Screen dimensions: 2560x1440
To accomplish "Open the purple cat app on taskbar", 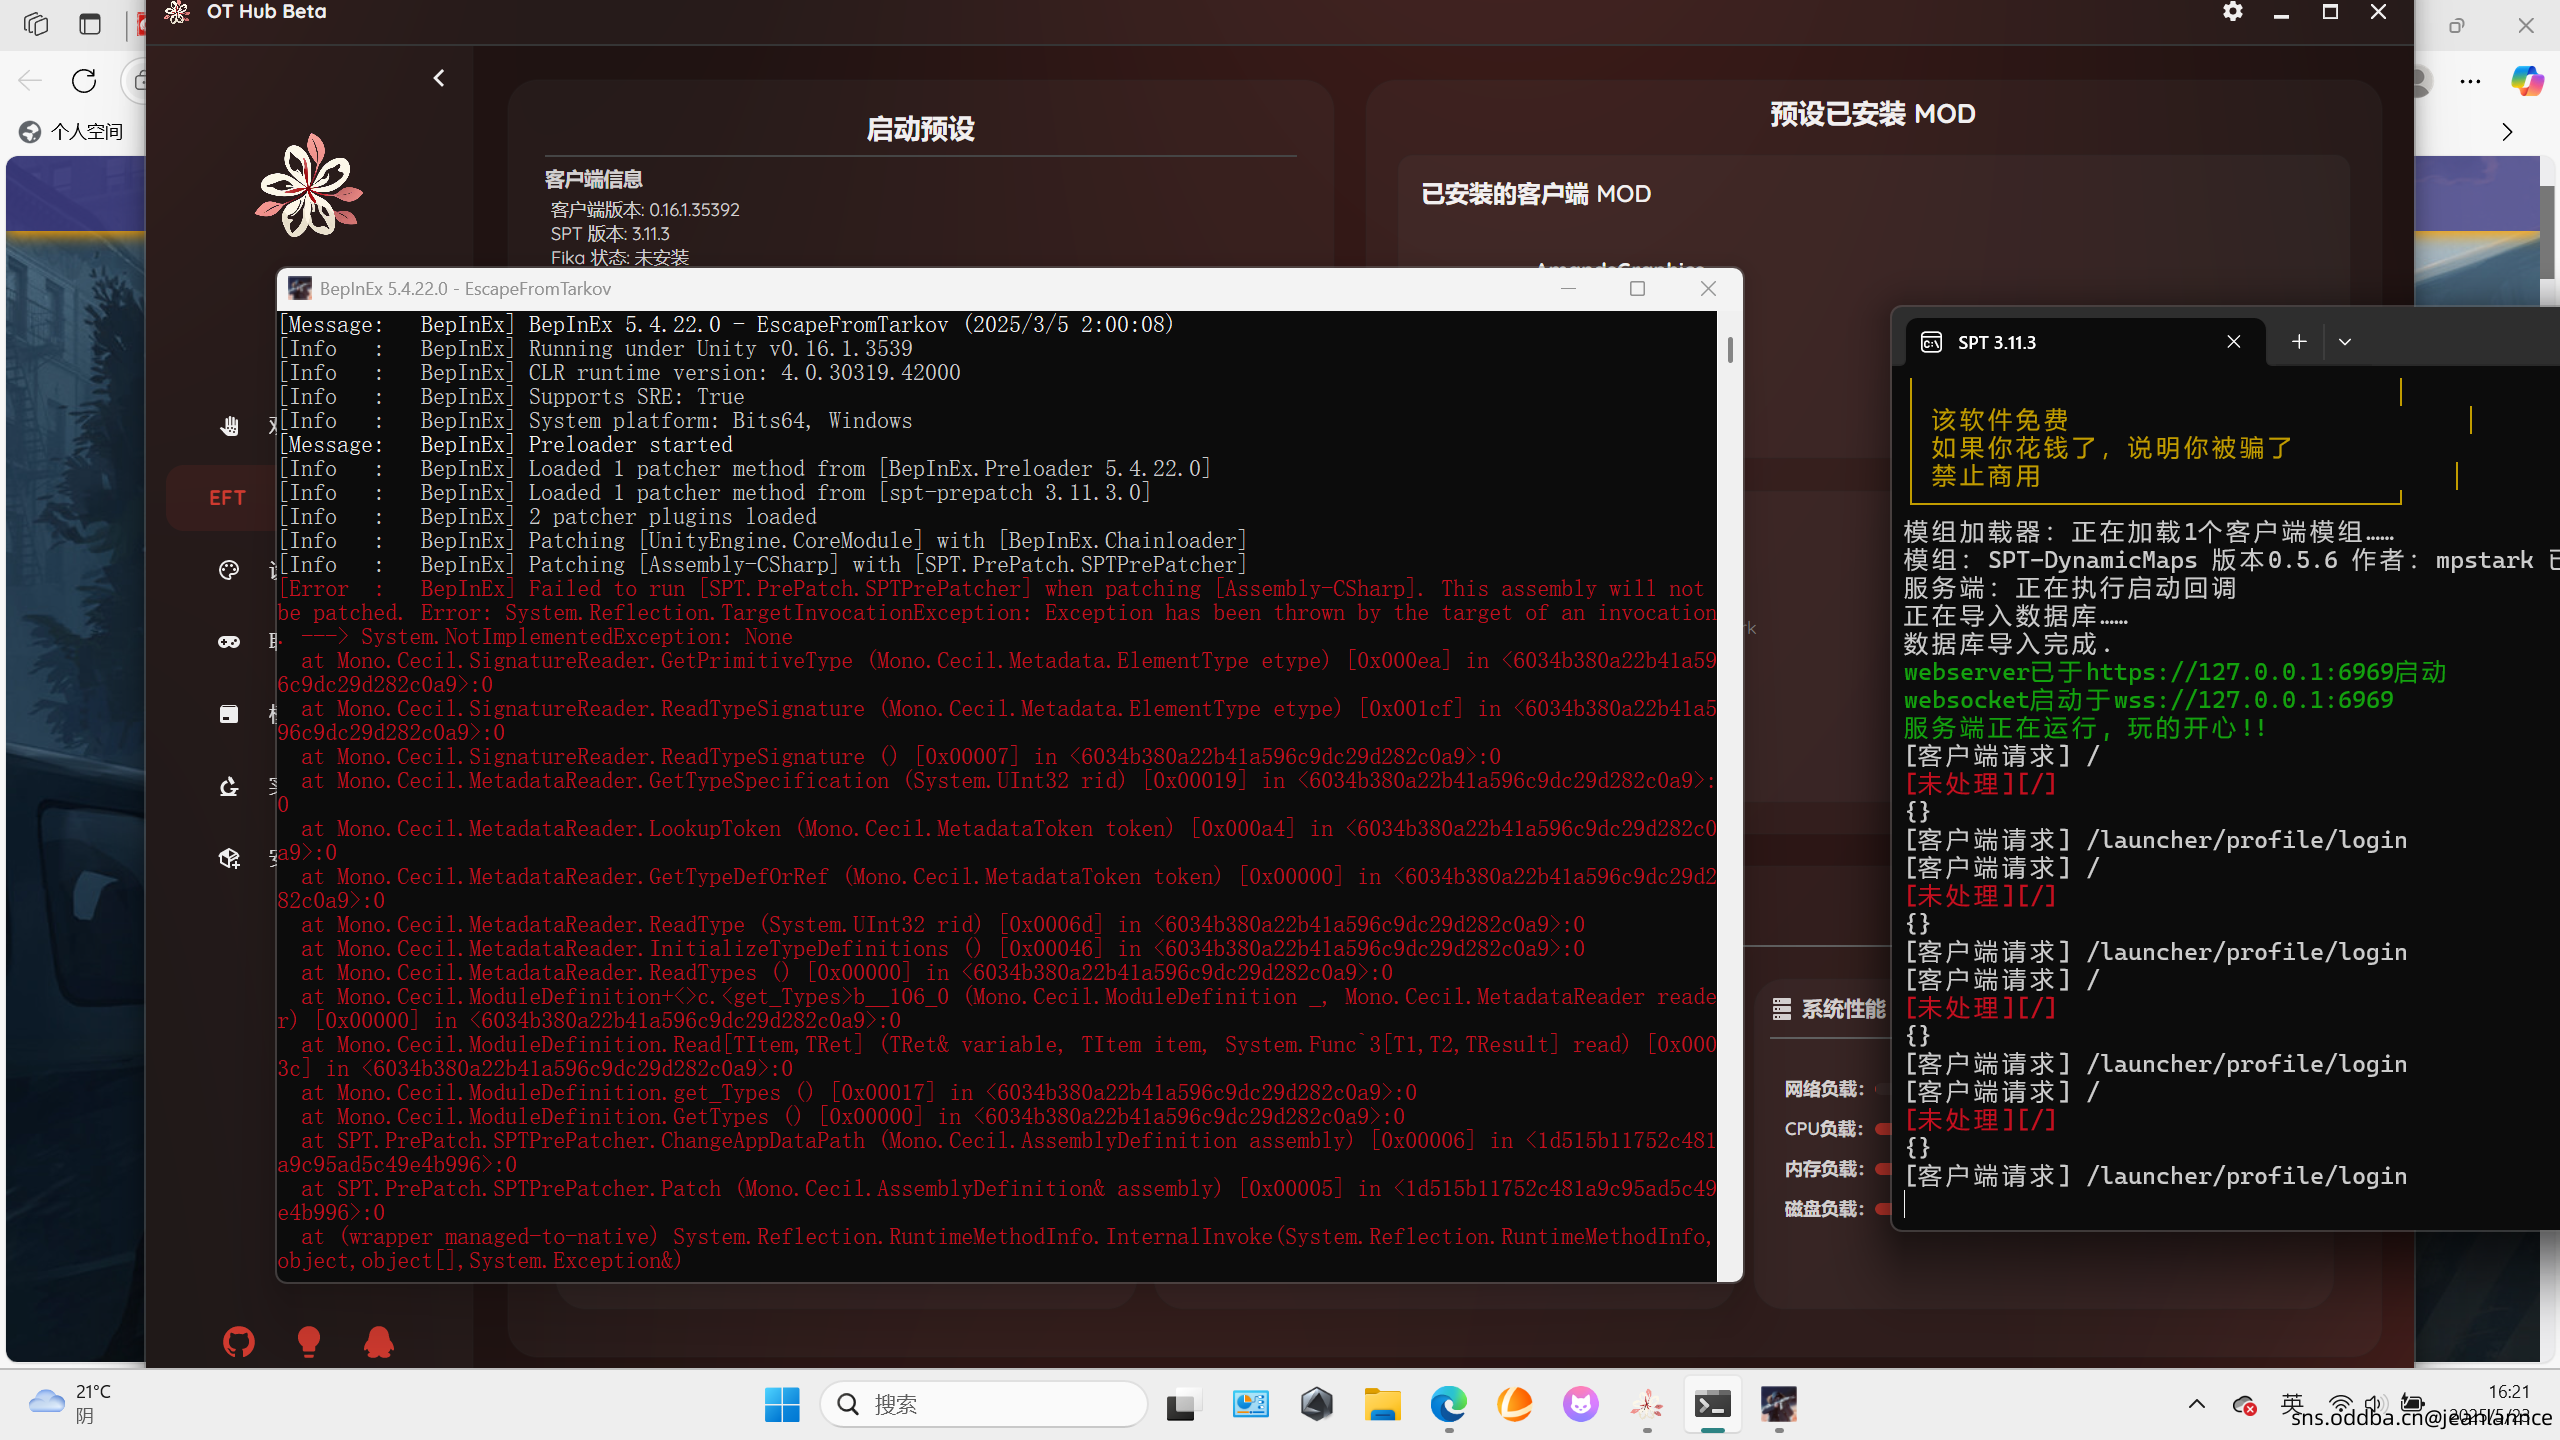I will point(1580,1405).
